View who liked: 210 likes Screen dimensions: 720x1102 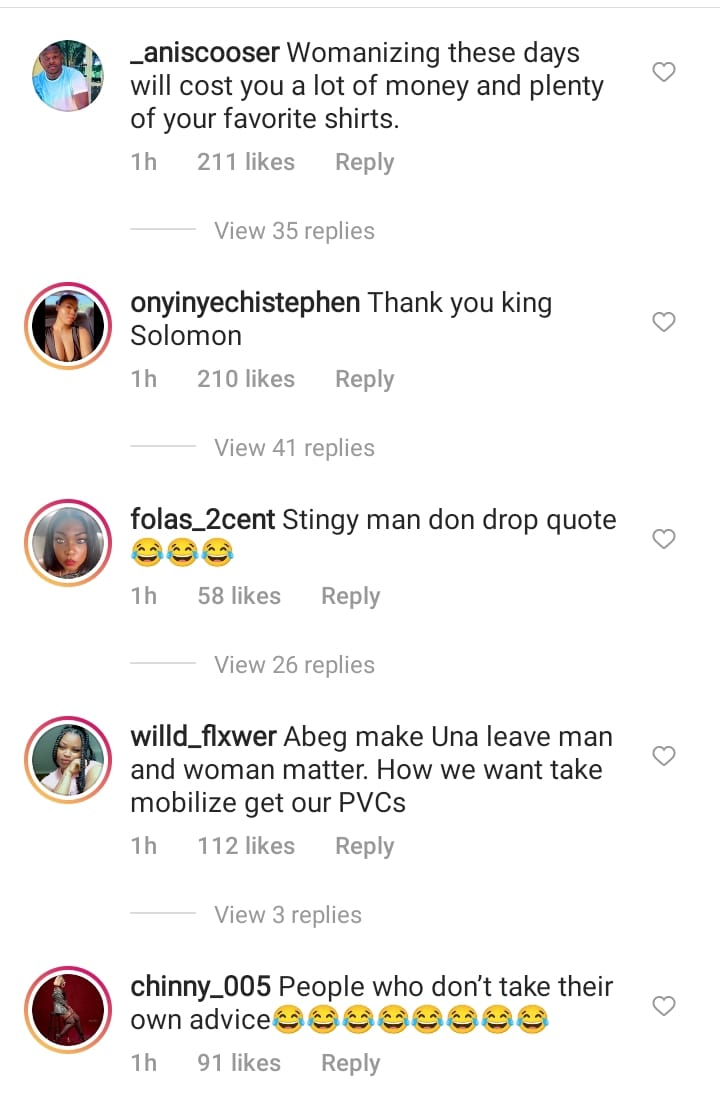point(246,379)
